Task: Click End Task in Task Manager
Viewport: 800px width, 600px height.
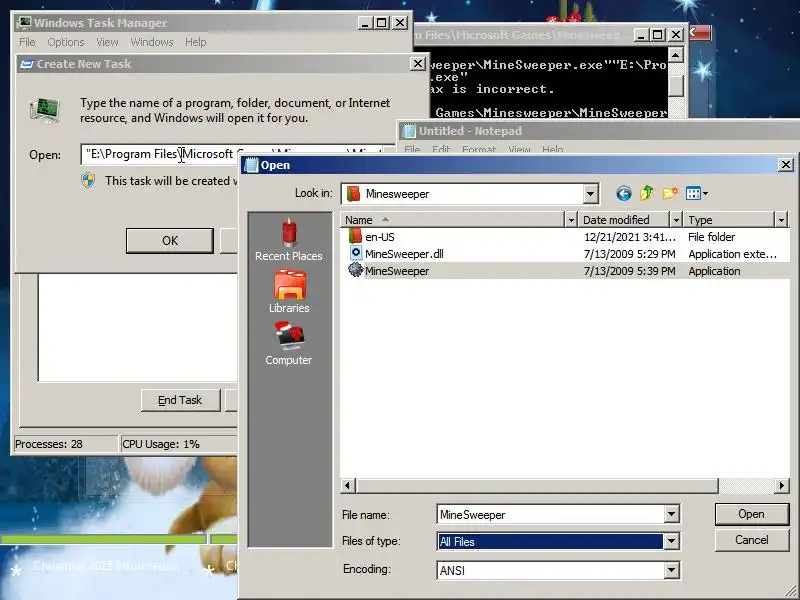Action: pyautogui.click(x=181, y=400)
